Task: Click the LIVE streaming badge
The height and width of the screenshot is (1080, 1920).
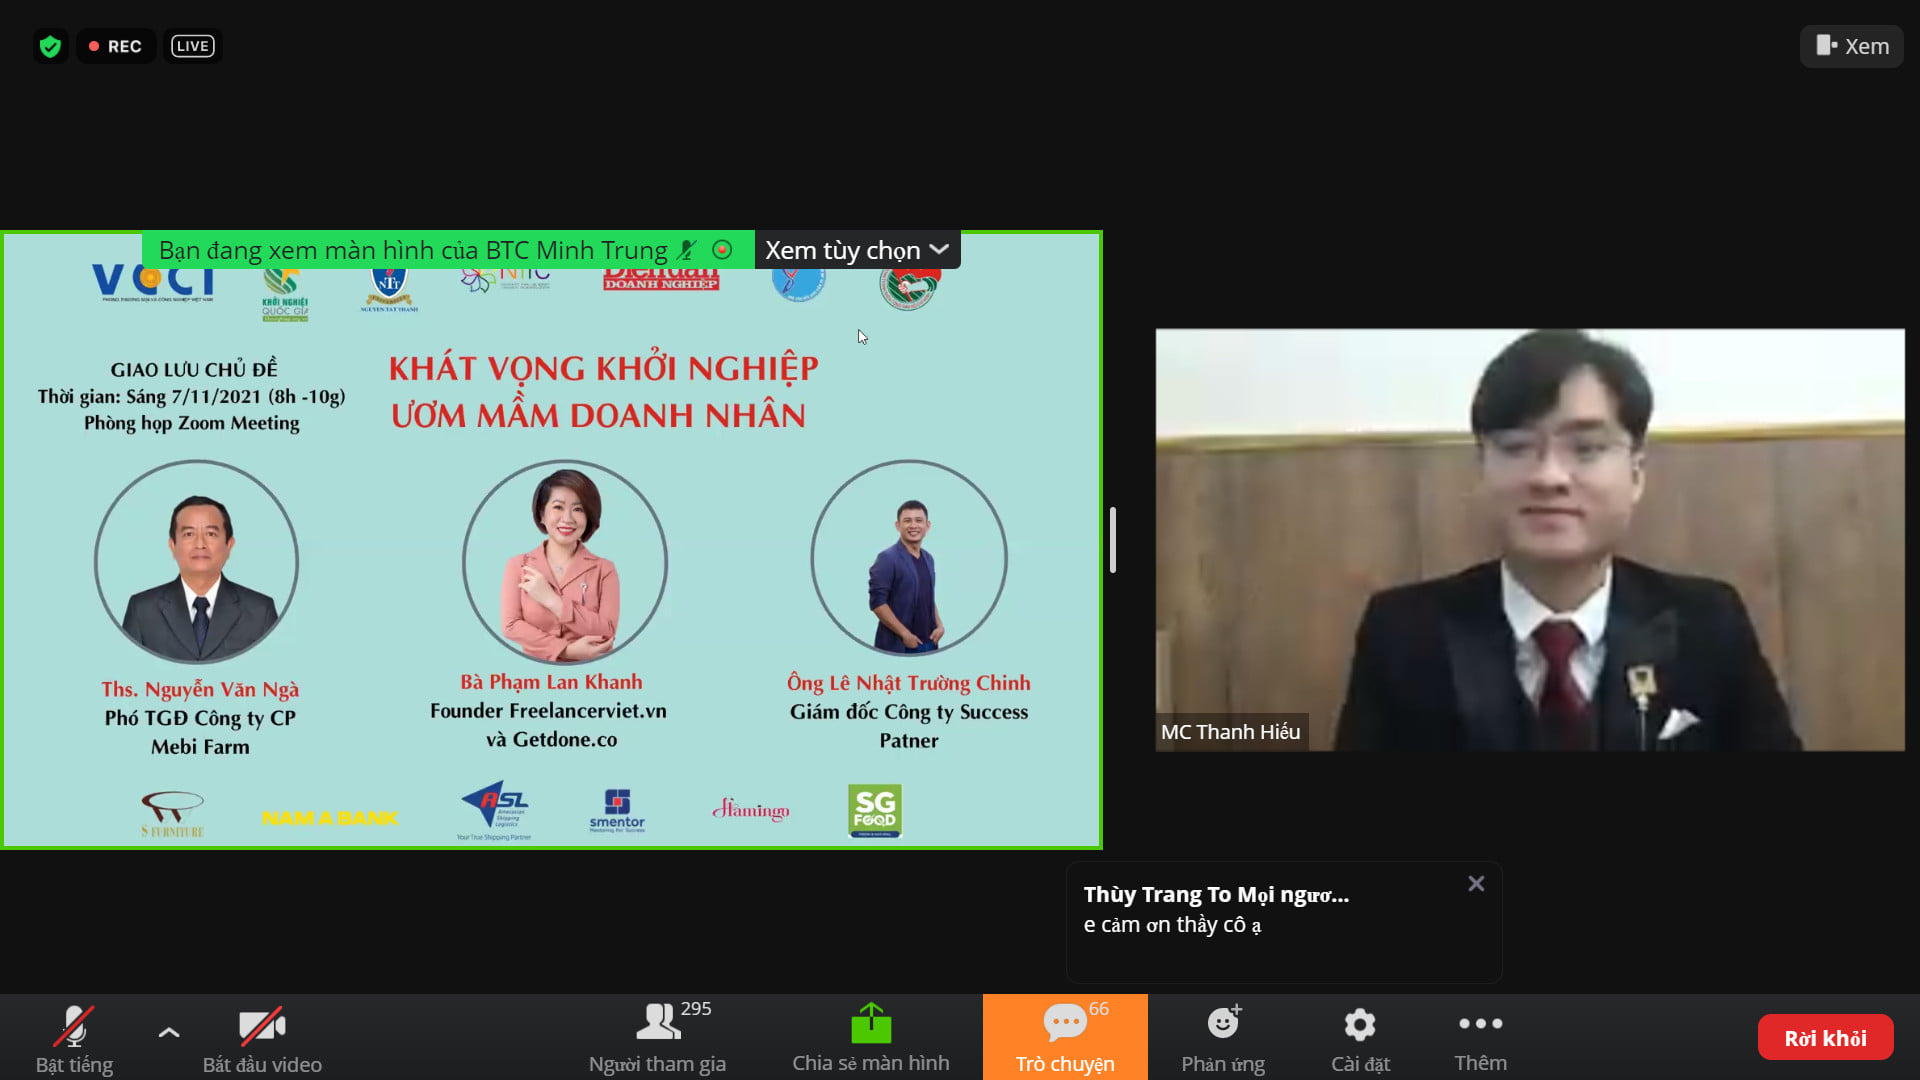Action: (x=192, y=46)
